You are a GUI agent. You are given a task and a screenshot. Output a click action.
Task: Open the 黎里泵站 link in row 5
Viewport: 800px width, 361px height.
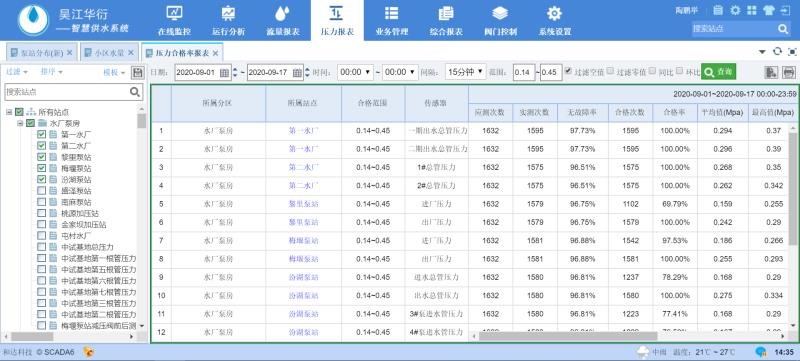point(304,204)
